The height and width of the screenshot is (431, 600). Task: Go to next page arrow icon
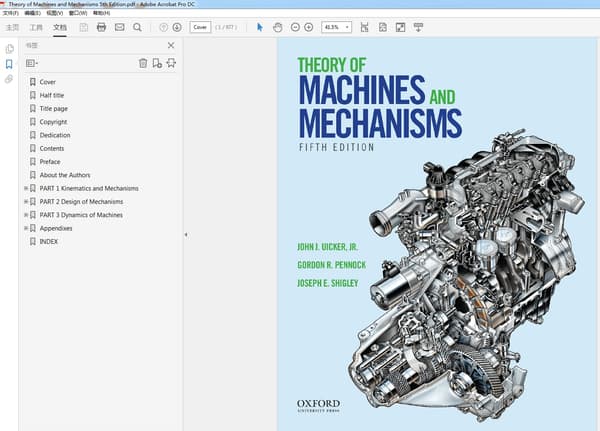[177, 27]
